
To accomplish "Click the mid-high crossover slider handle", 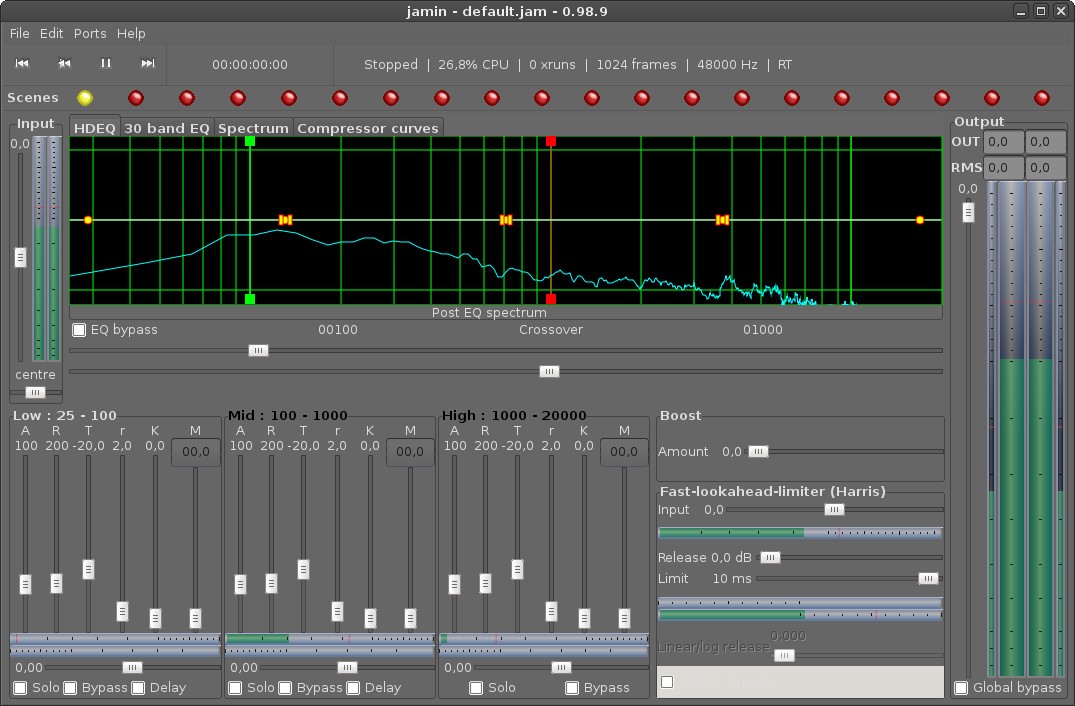I will click(549, 372).
